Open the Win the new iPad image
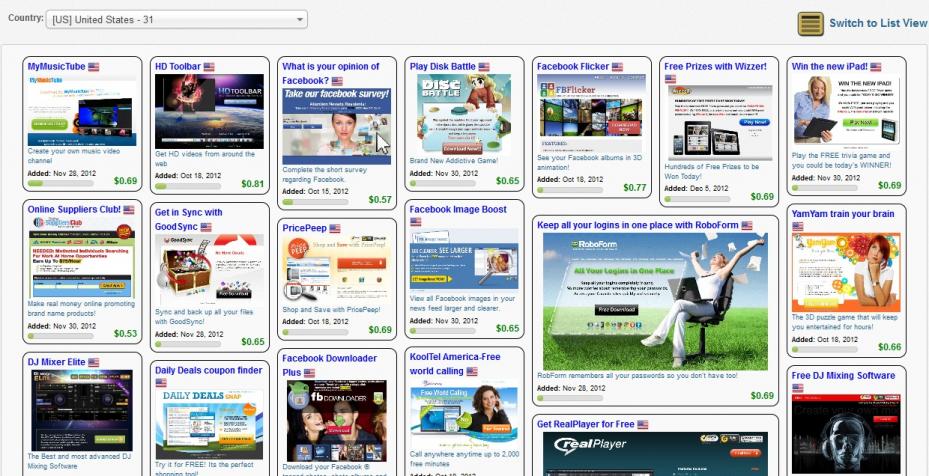Viewport: 929px width, 476px height. pyautogui.click(x=846, y=110)
